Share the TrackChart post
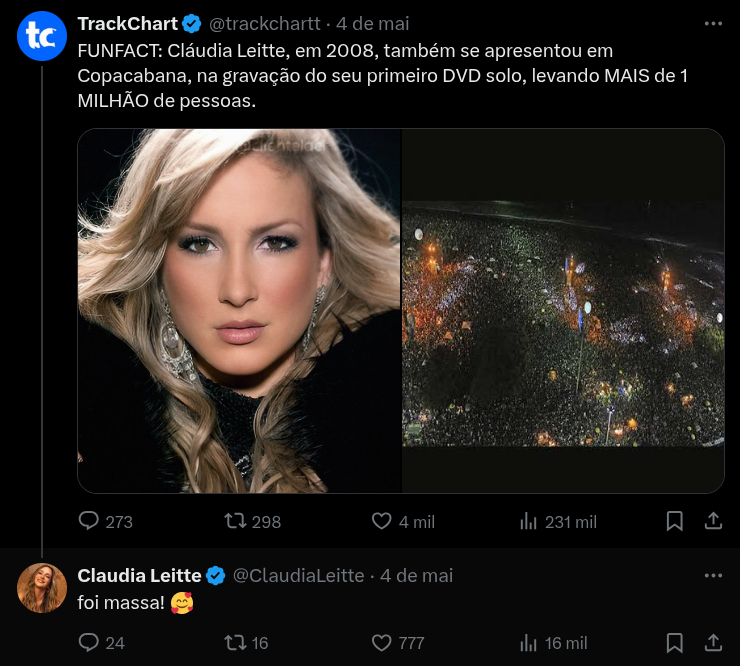 point(713,521)
